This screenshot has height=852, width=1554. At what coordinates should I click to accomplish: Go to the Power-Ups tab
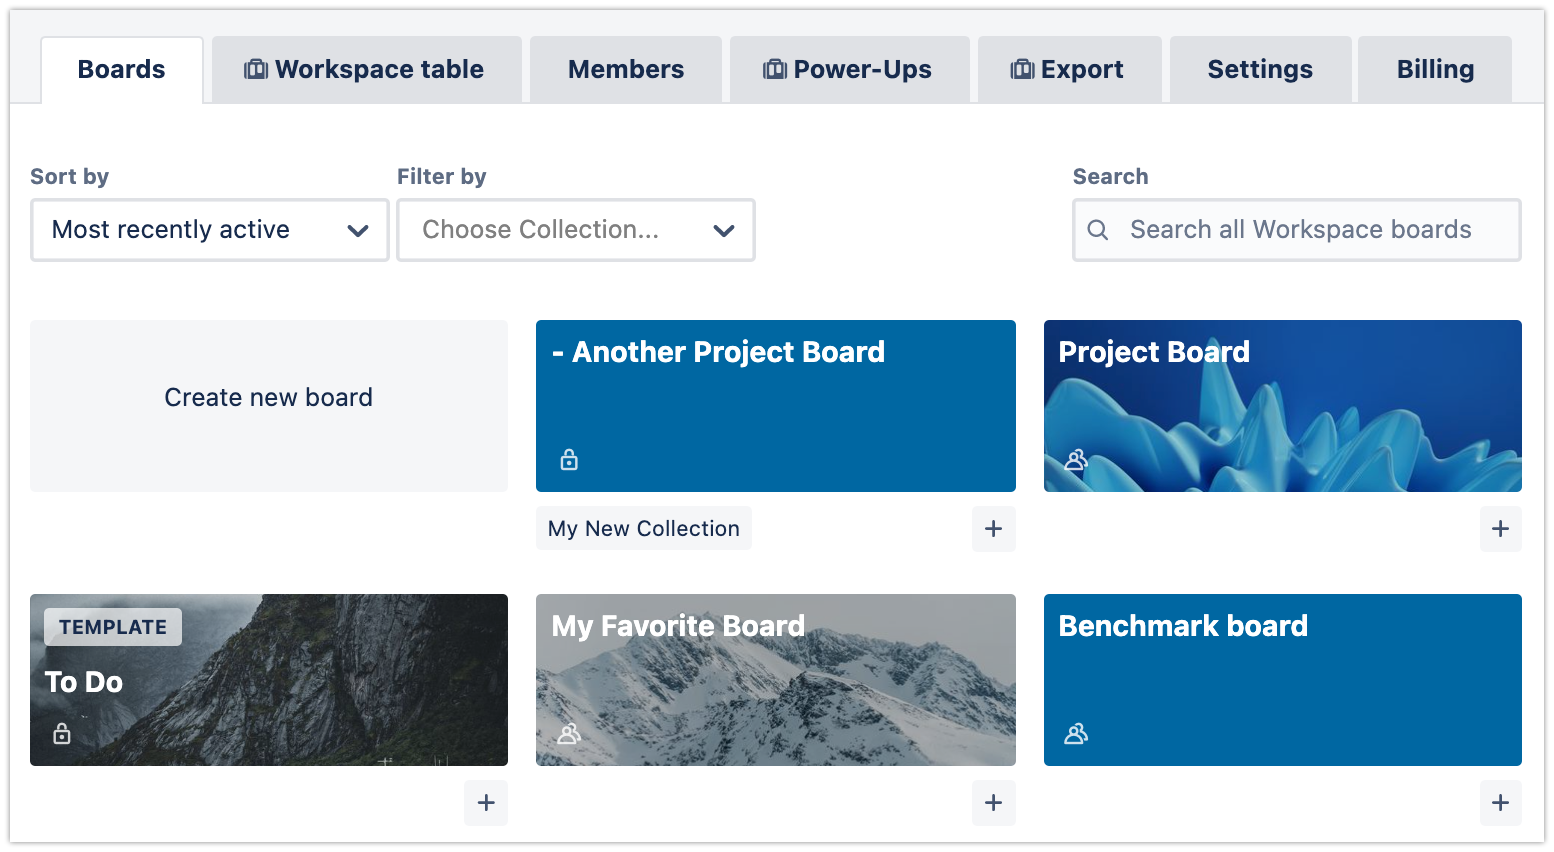[849, 69]
